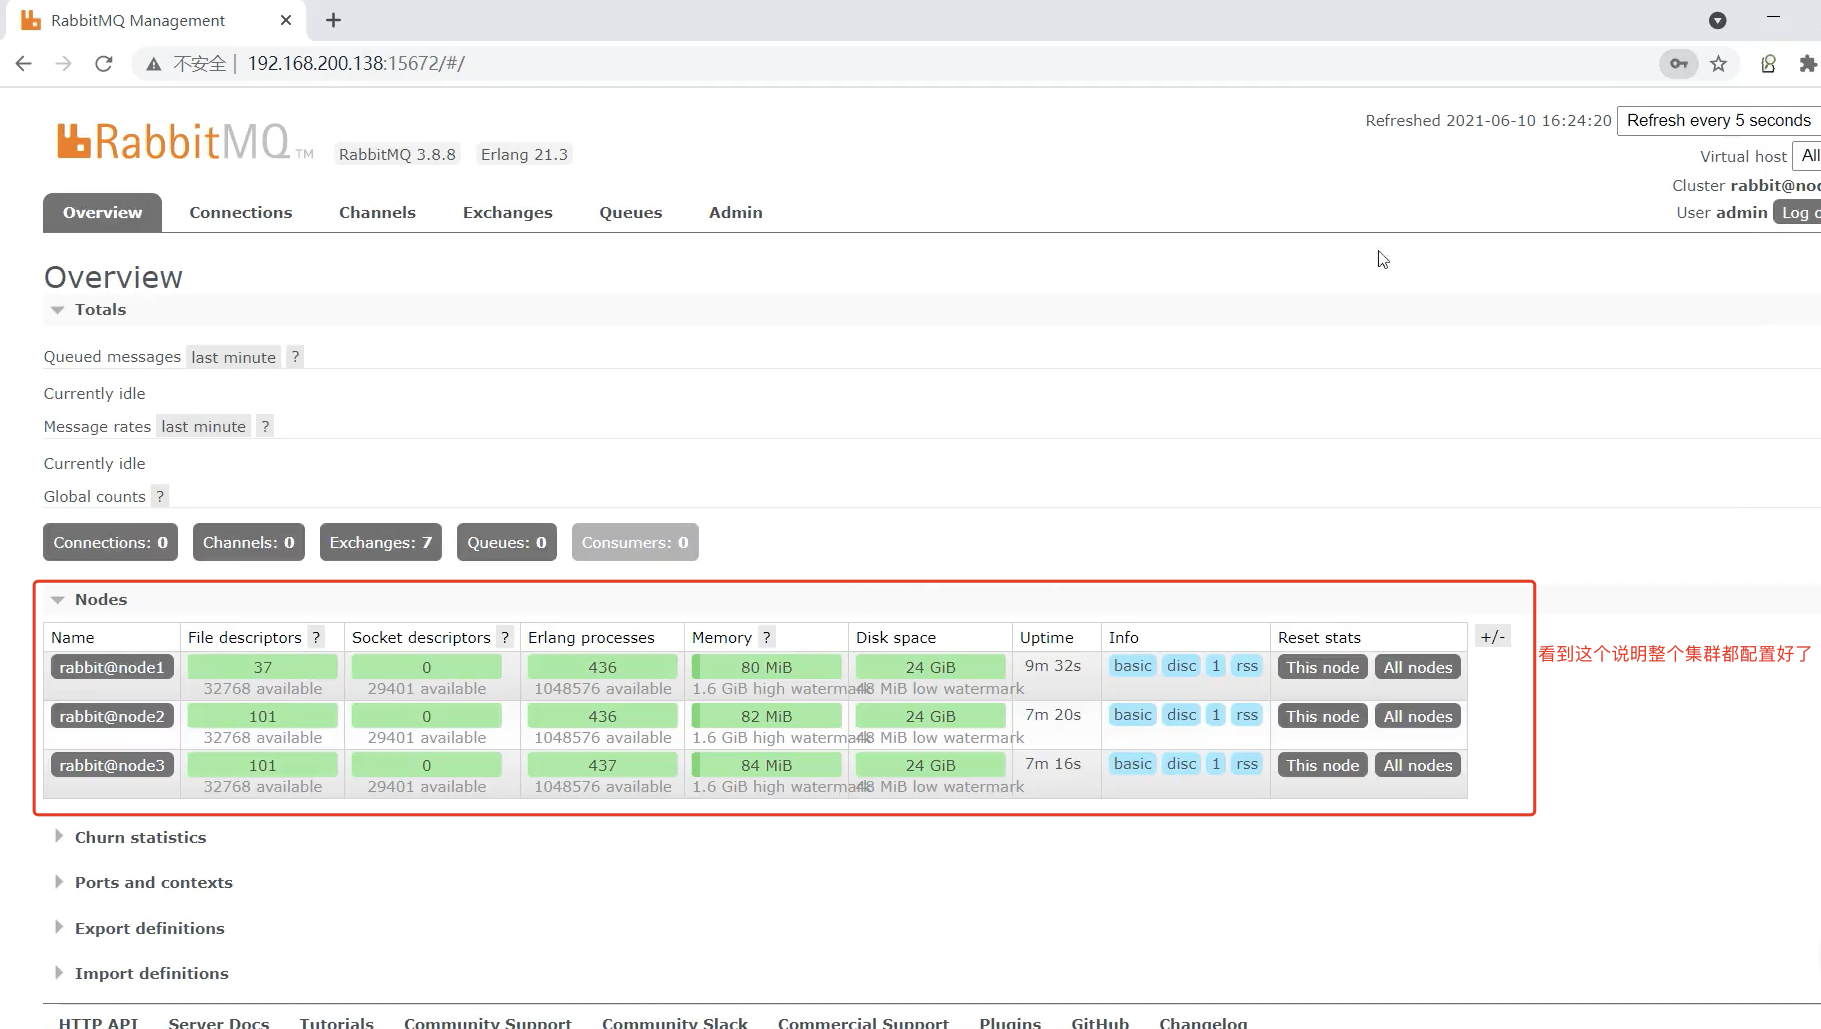The image size is (1821, 1029).
Task: Click the 82 MiB memory bar of node2
Action: (766, 716)
